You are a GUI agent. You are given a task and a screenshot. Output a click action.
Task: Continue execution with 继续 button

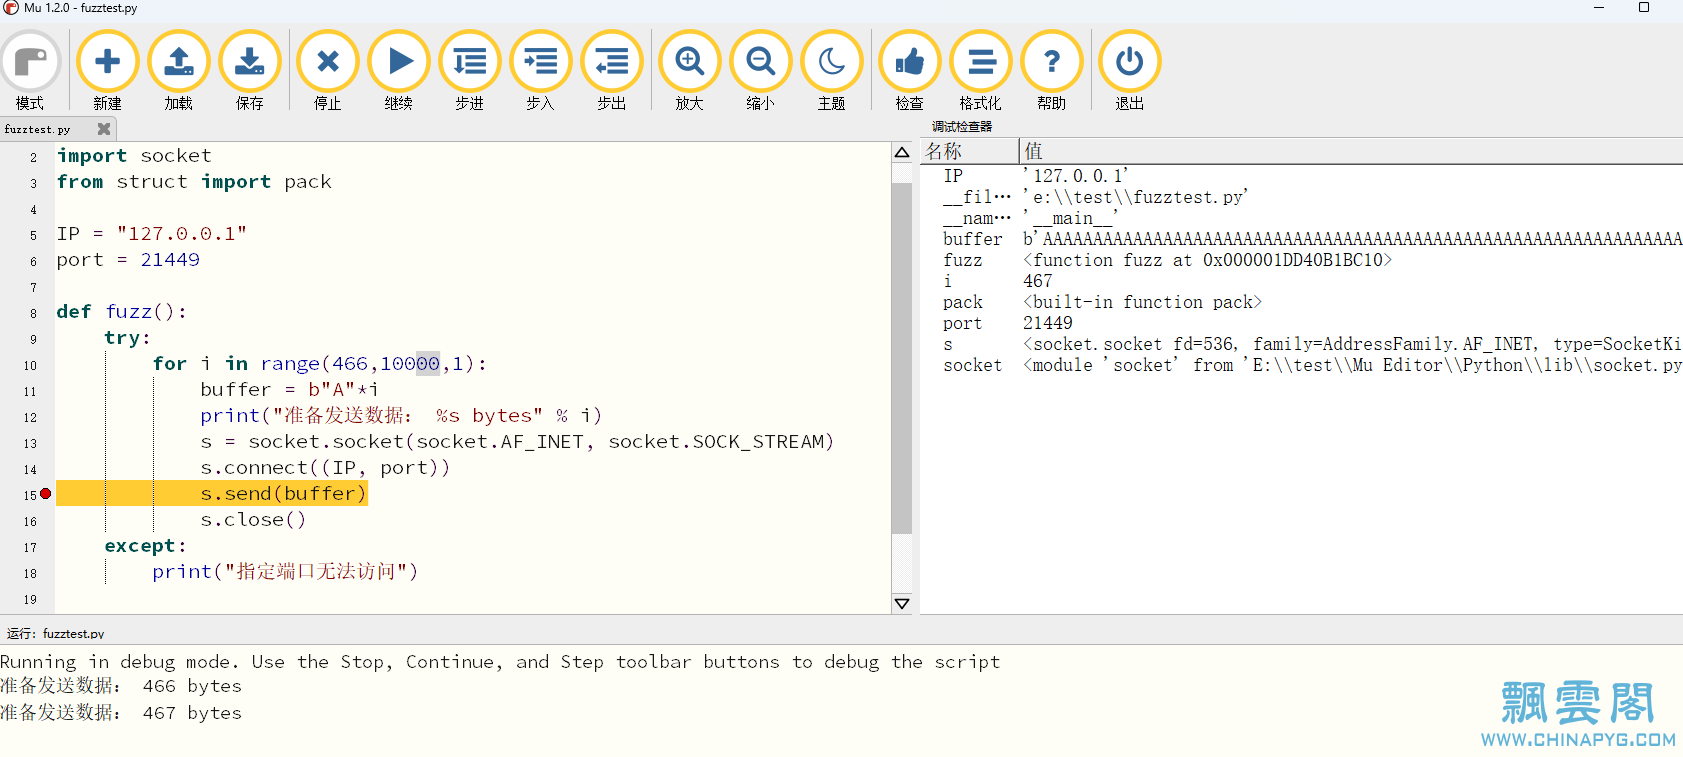point(398,70)
